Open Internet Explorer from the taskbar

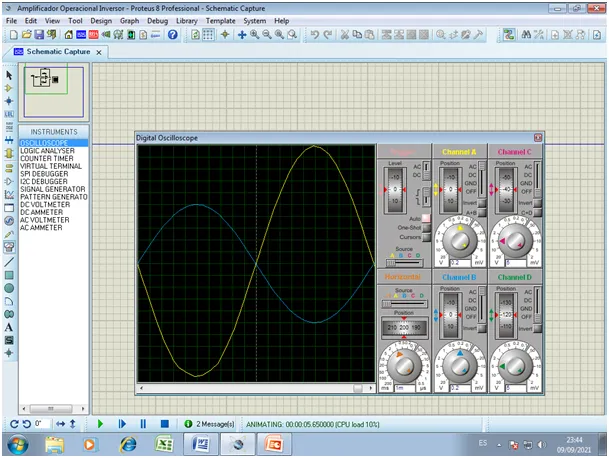tap(128, 444)
